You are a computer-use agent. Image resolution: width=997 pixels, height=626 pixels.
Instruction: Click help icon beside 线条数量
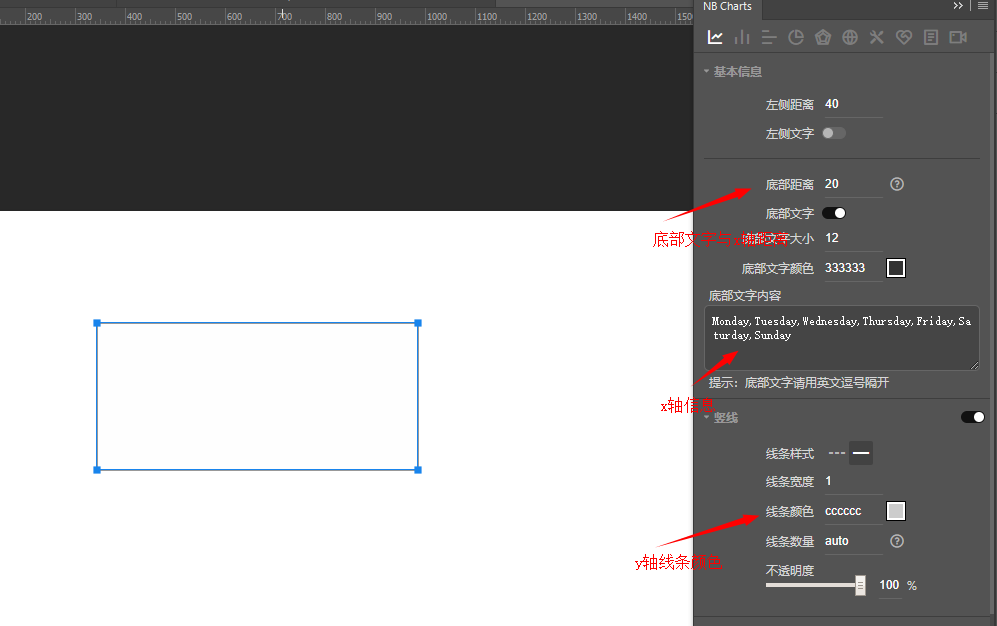coord(897,541)
